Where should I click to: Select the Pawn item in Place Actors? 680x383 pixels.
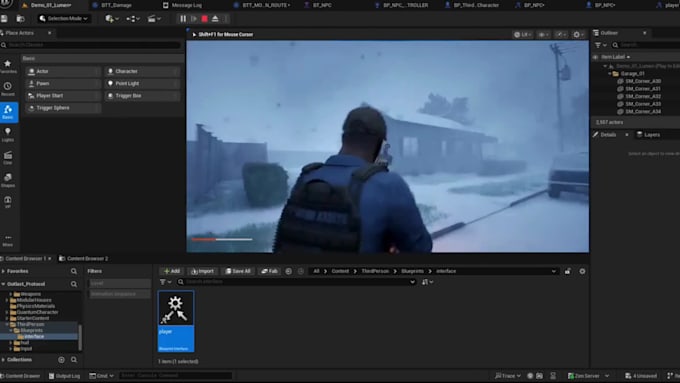tap(63, 83)
